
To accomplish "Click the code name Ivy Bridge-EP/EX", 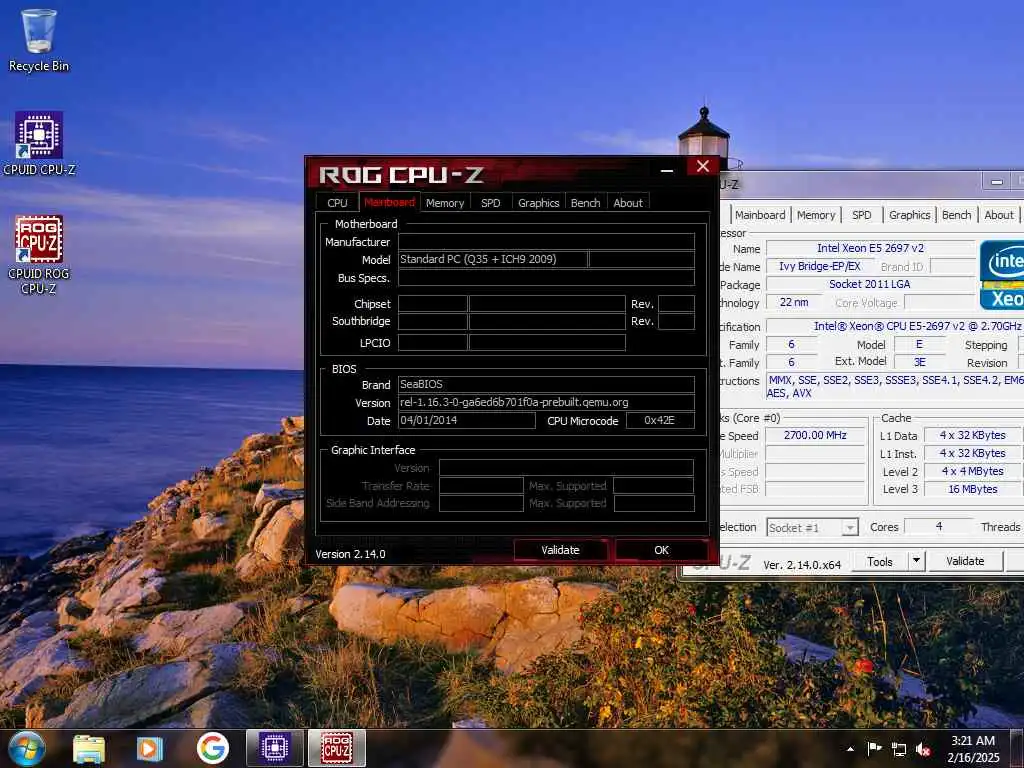I will tap(820, 266).
